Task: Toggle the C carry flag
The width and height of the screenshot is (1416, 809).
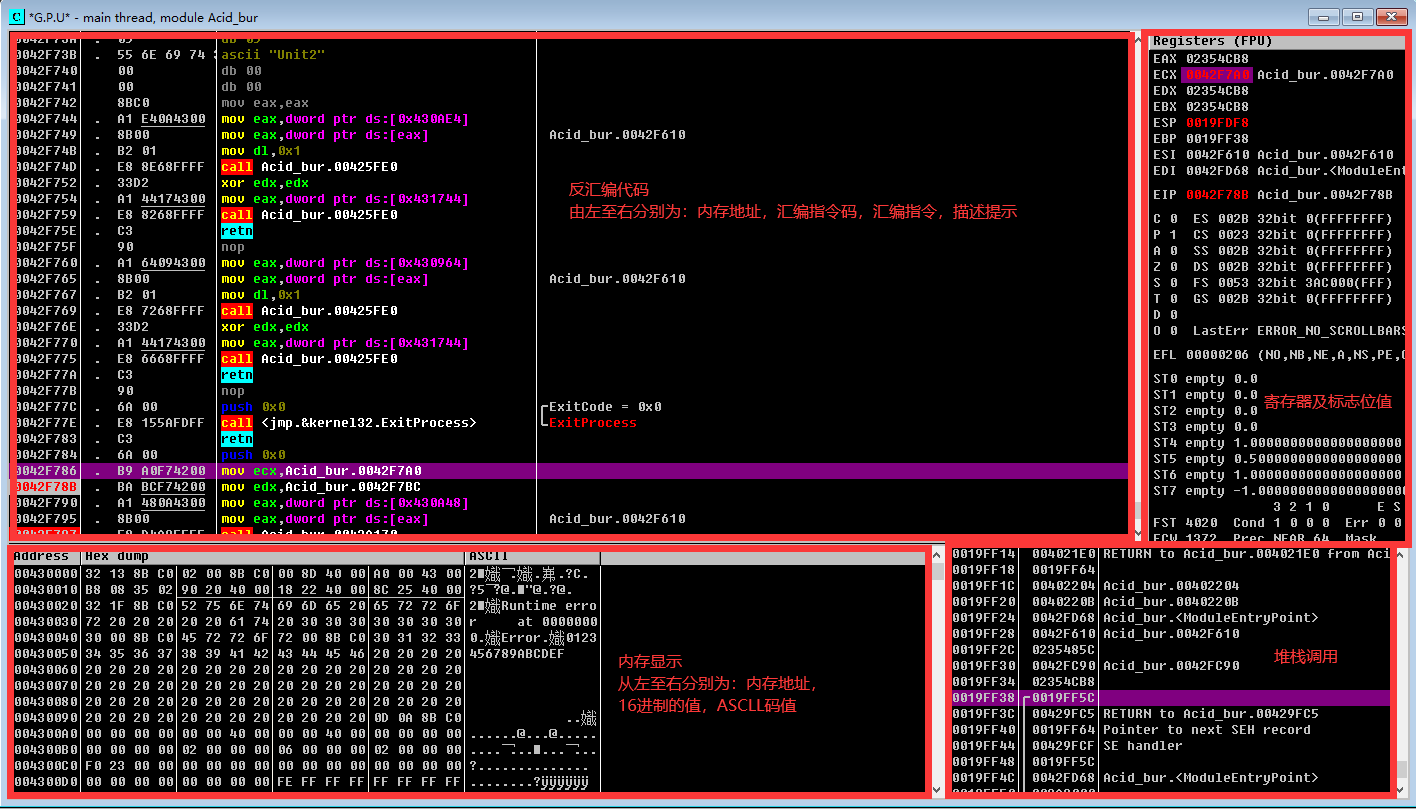Action: (x=1161, y=218)
